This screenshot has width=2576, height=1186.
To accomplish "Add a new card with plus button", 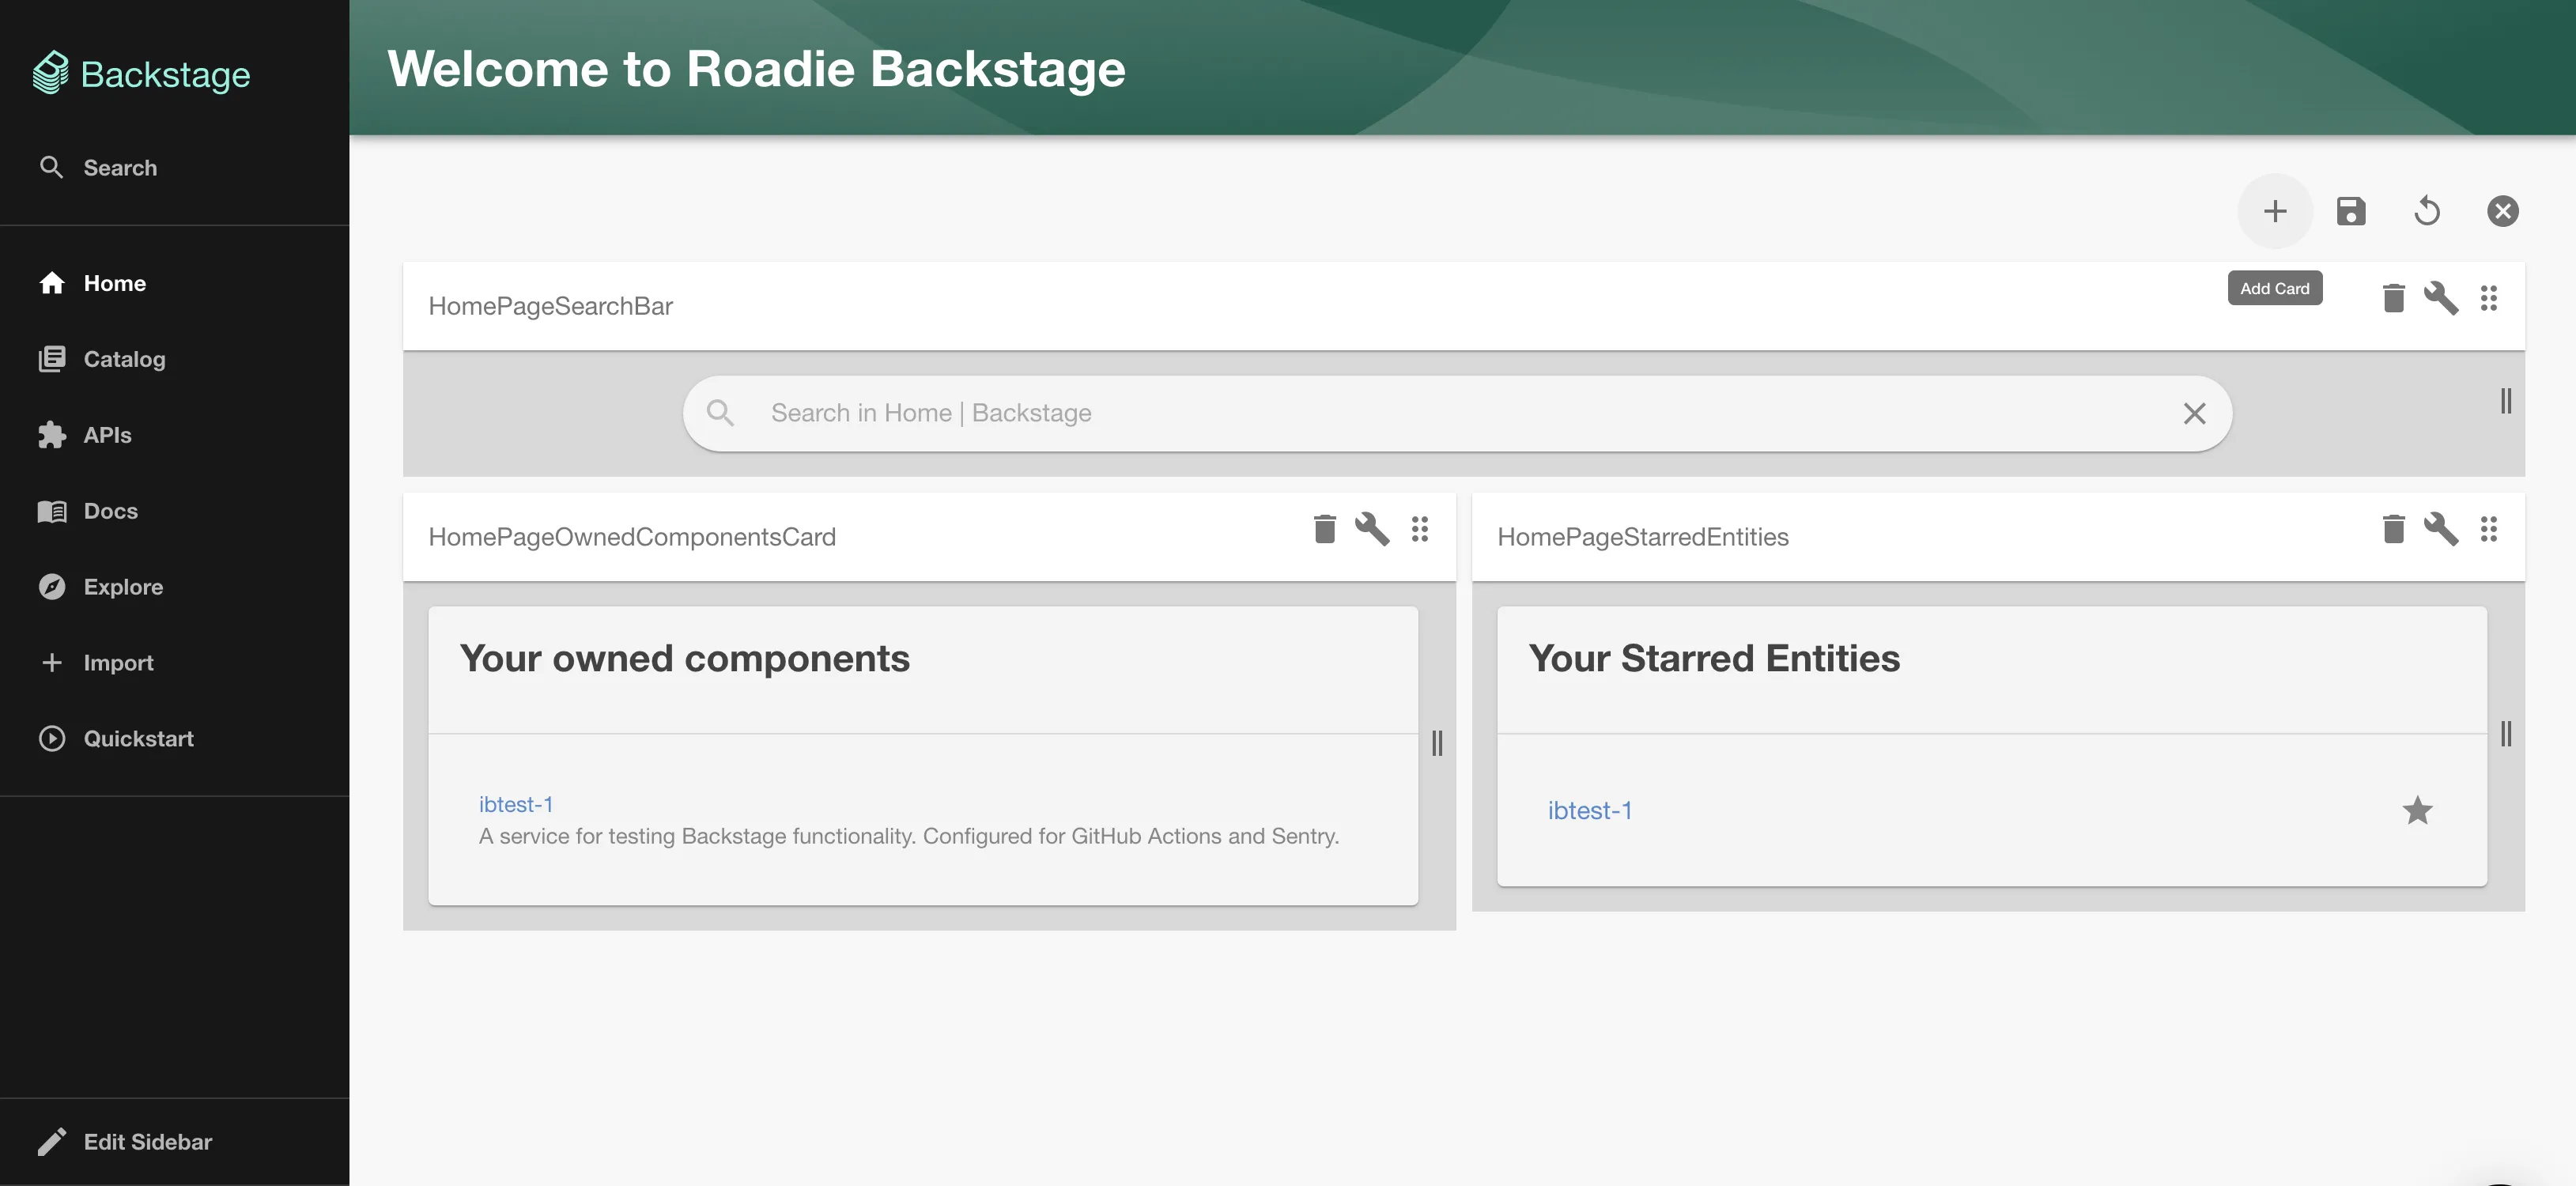I will pyautogui.click(x=2275, y=211).
